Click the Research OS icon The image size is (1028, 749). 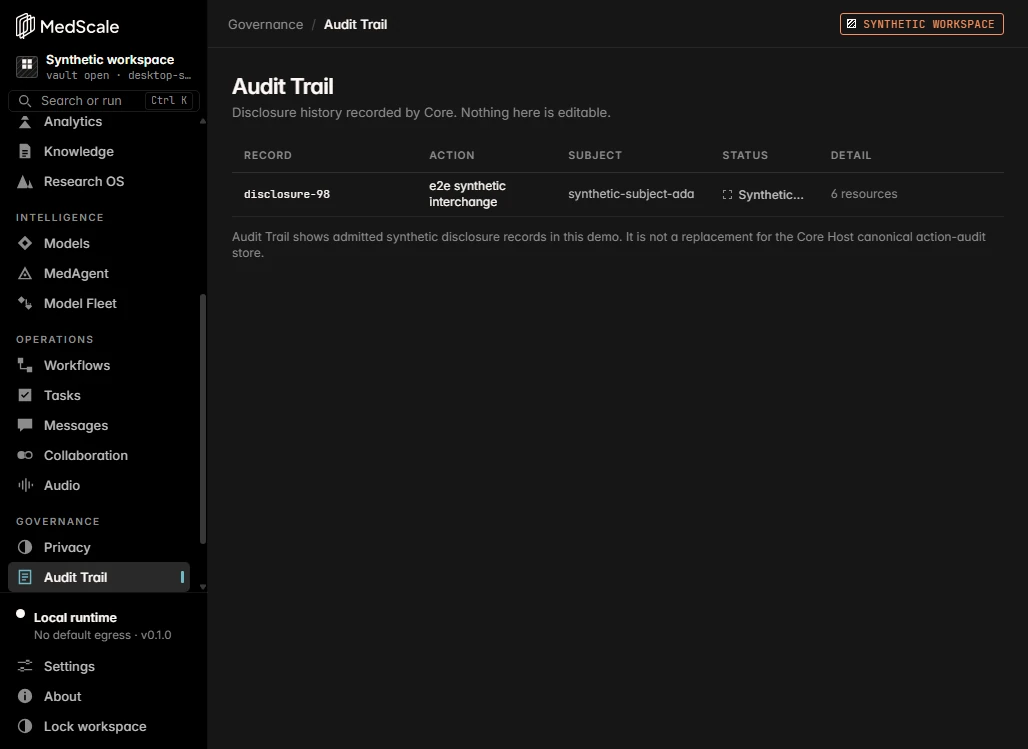(x=25, y=182)
